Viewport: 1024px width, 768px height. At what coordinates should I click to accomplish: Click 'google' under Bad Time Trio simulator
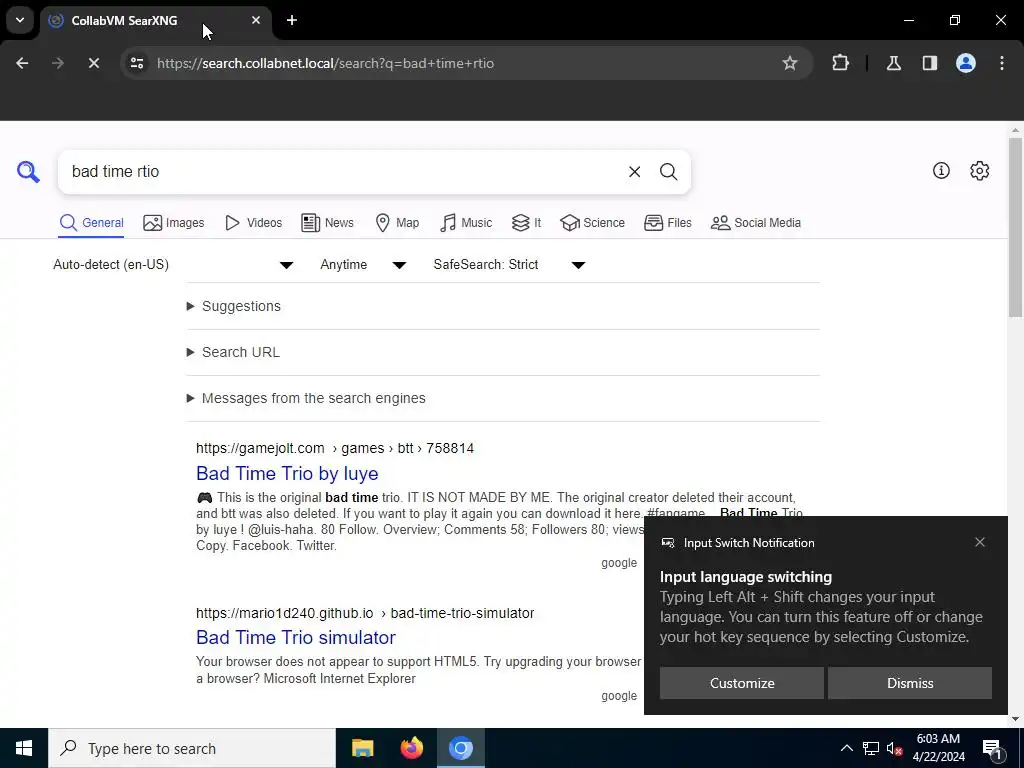click(618, 696)
